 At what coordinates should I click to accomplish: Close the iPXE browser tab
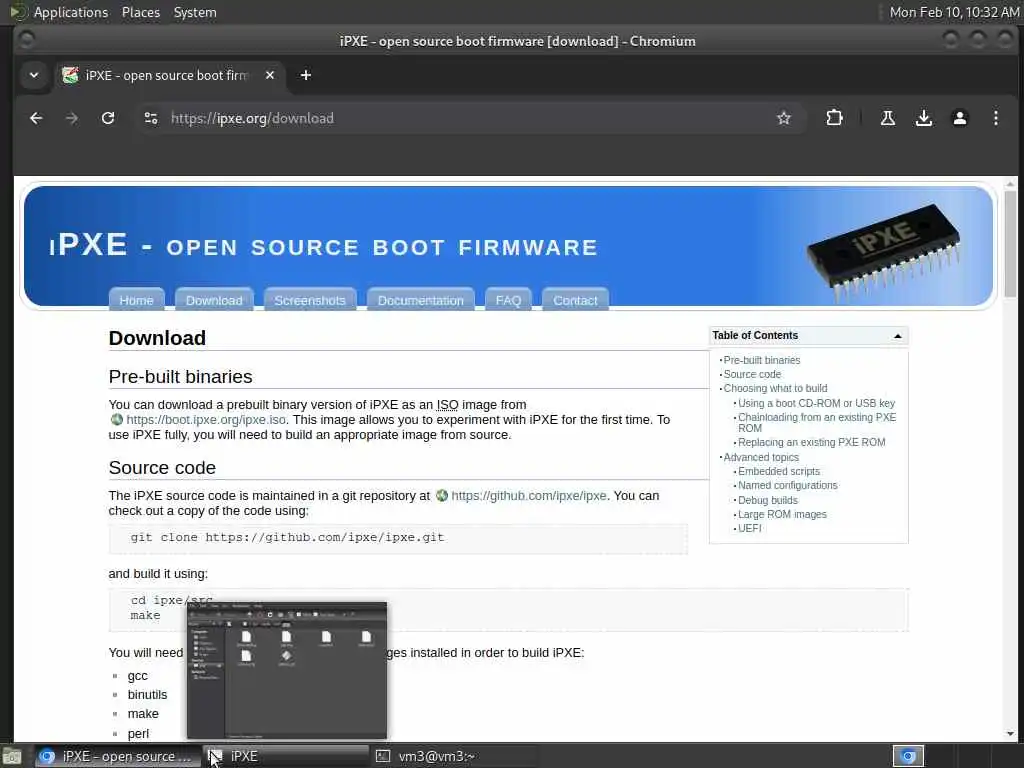coord(270,75)
